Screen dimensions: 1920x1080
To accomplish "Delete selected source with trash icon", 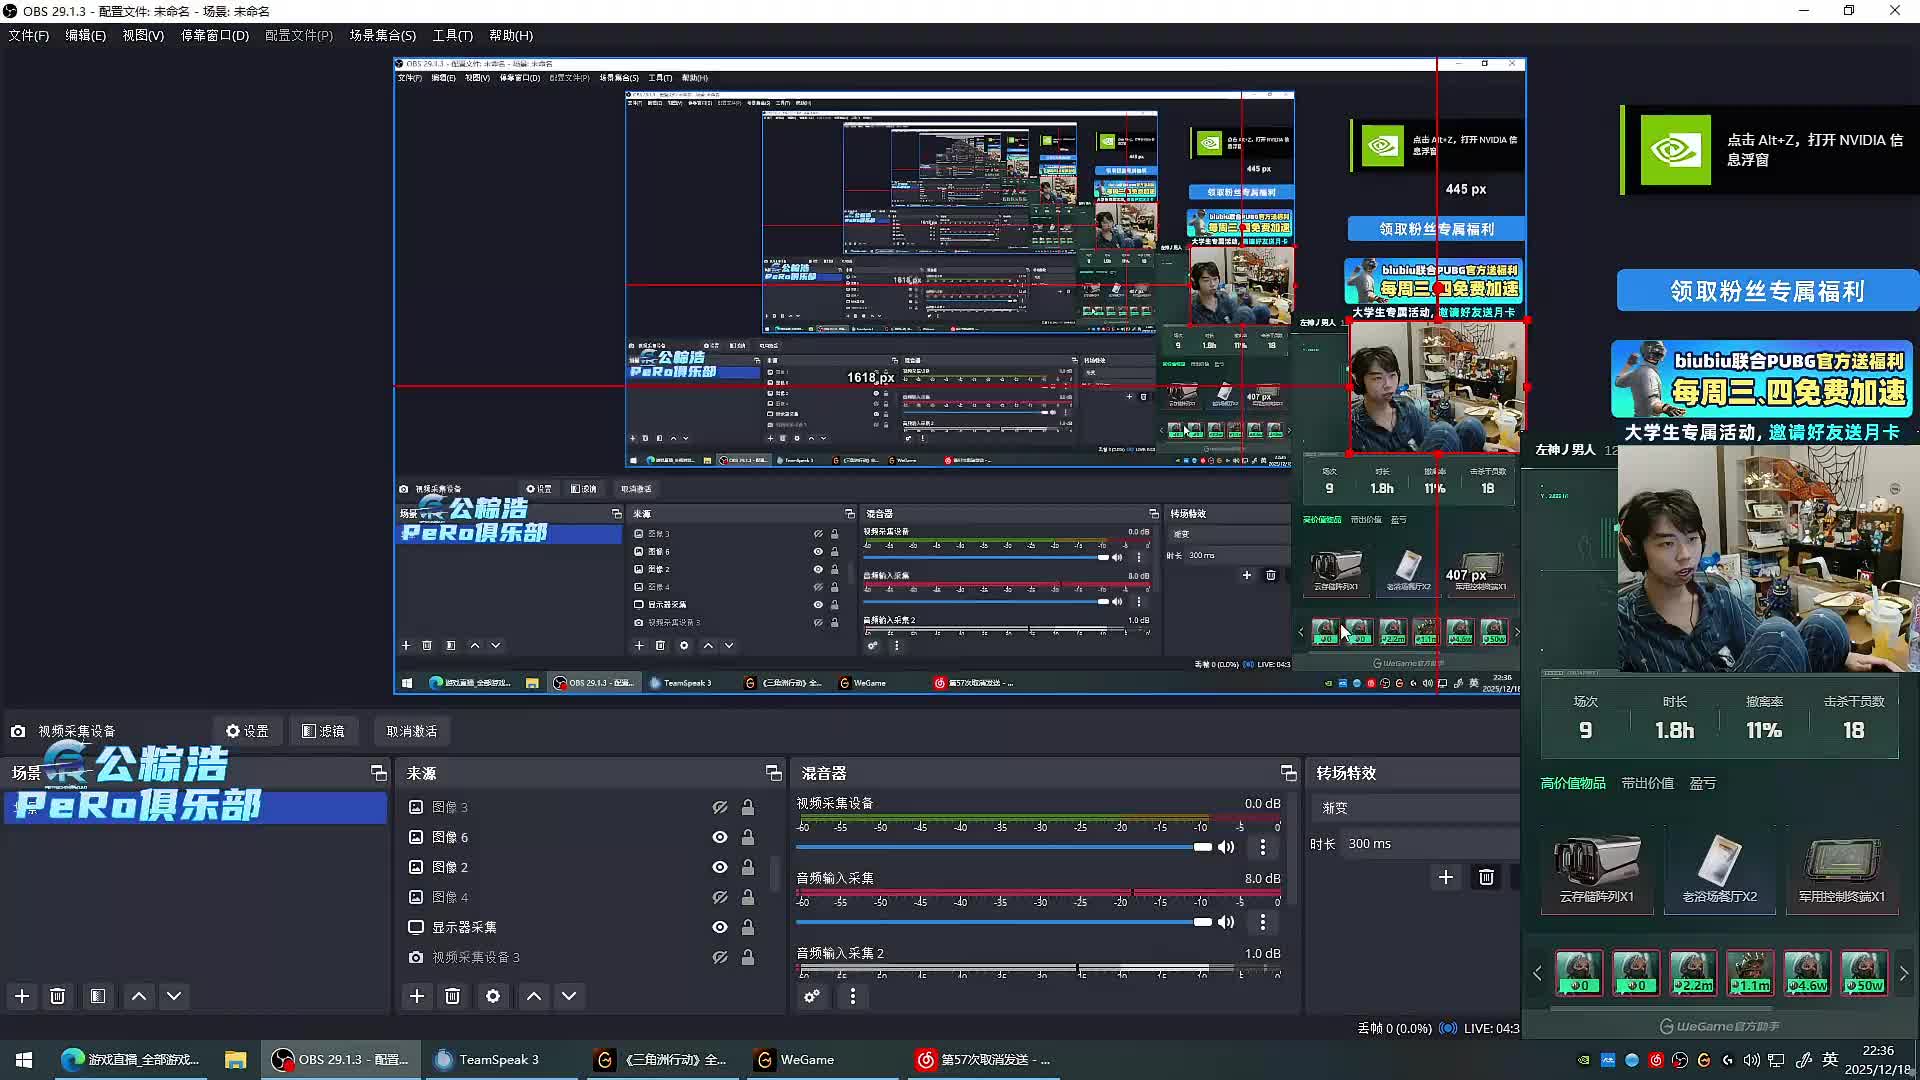I will (x=453, y=996).
